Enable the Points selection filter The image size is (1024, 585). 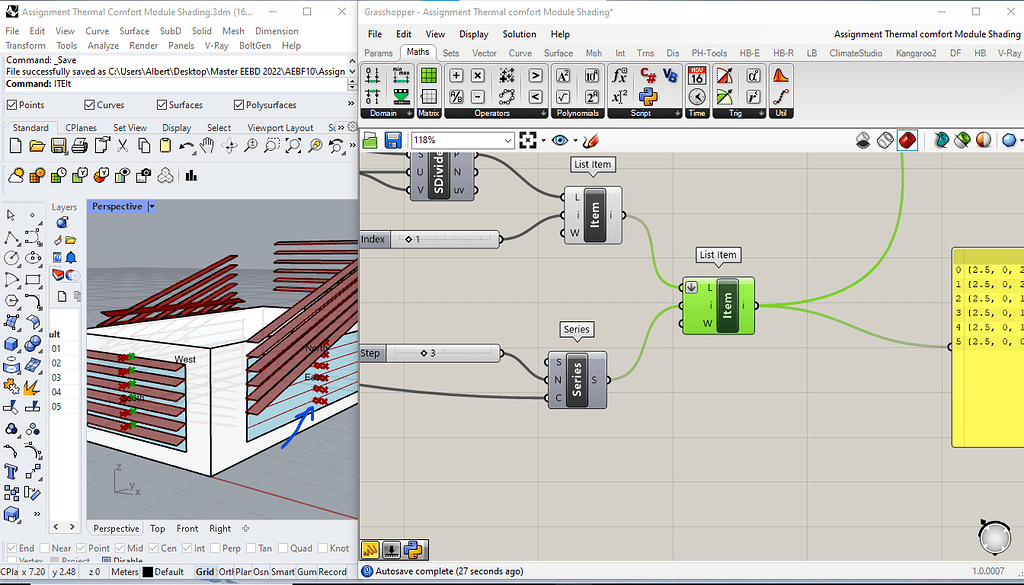tap(13, 104)
